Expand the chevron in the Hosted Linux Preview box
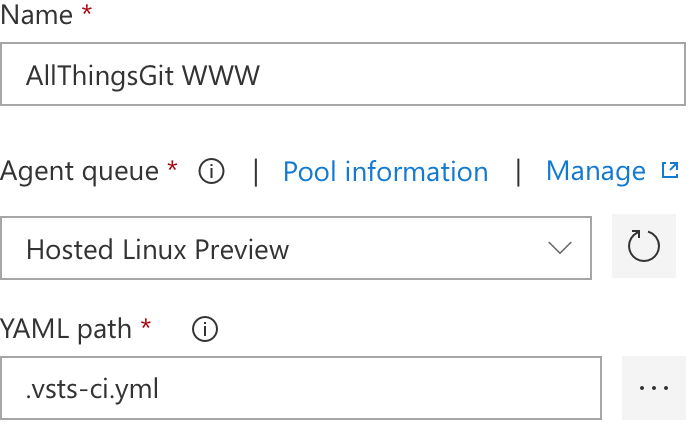The image size is (690, 426). click(x=560, y=248)
